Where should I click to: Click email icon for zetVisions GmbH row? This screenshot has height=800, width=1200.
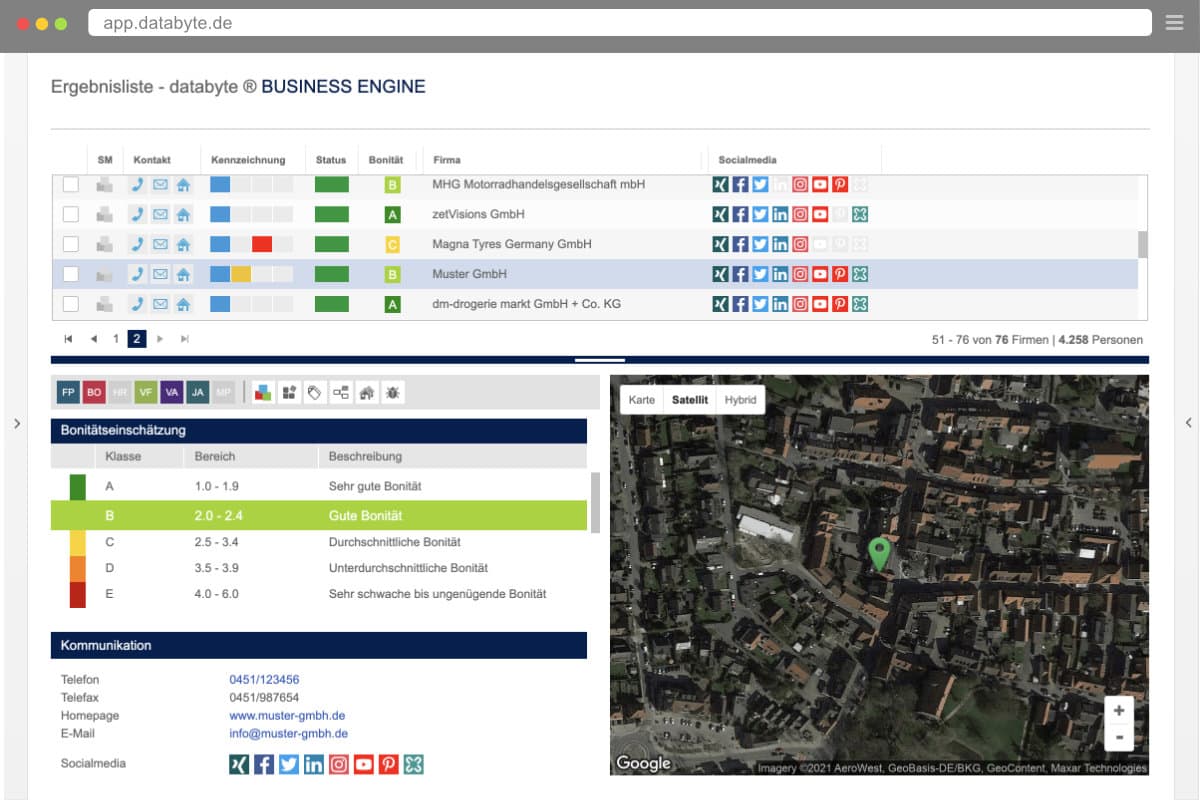pyautogui.click(x=160, y=214)
